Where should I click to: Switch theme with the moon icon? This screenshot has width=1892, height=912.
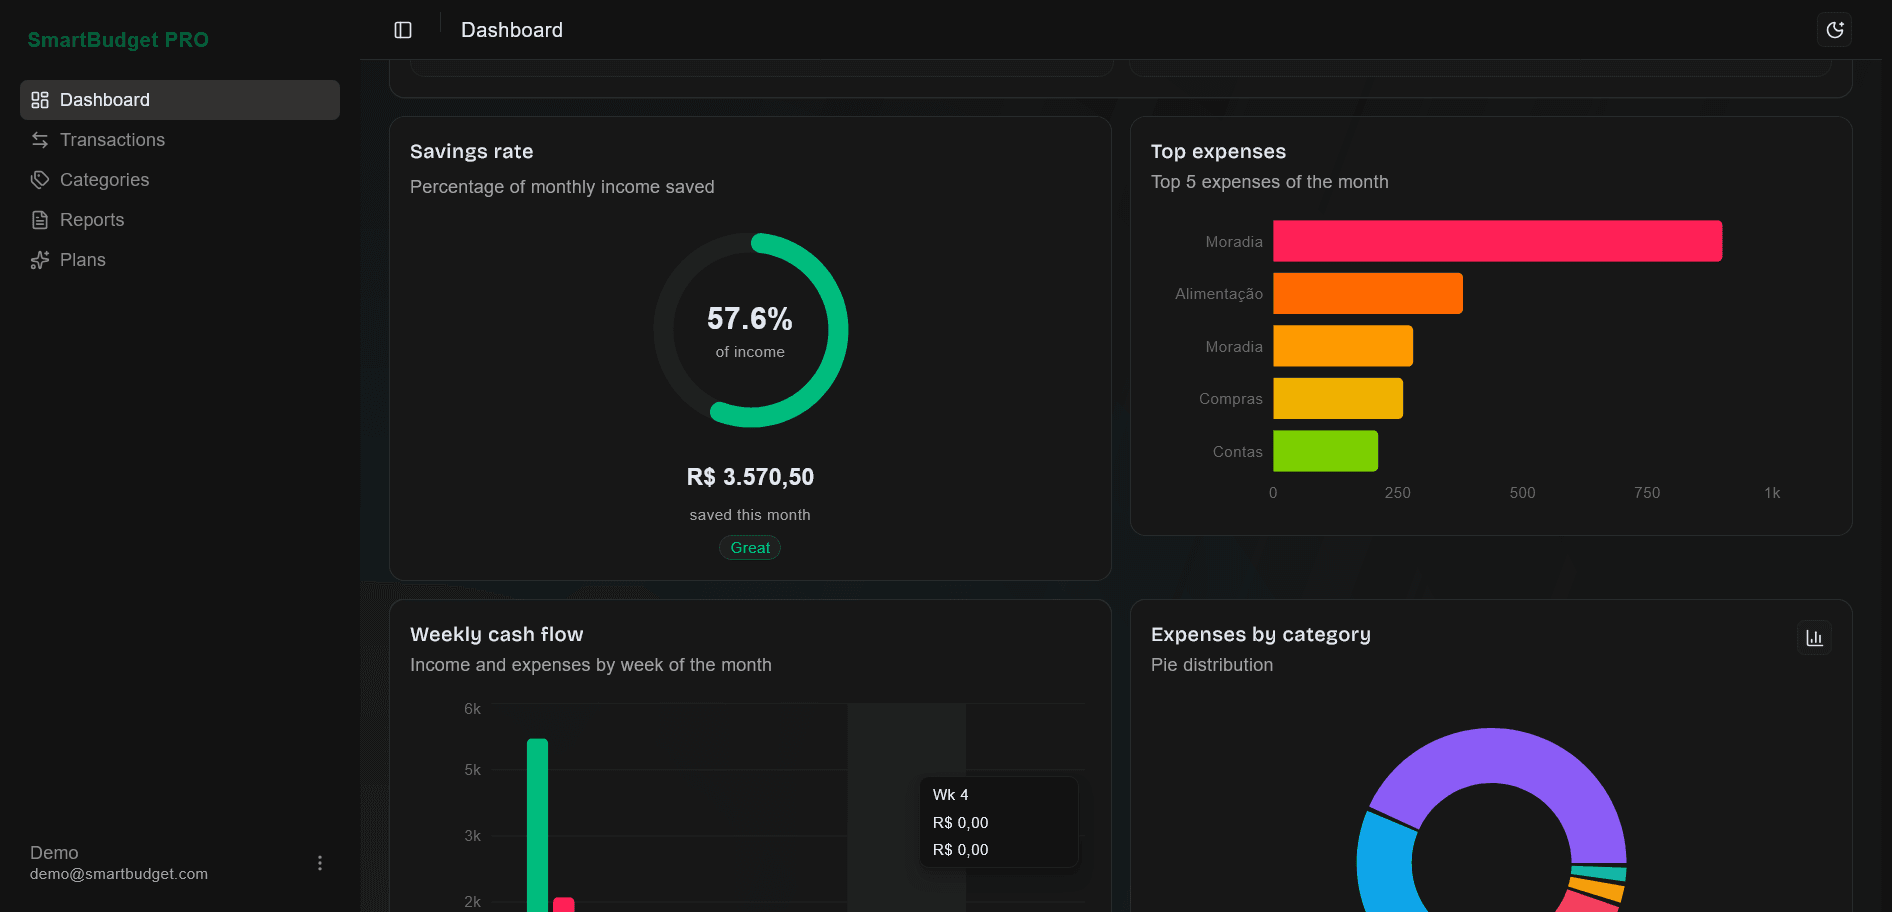click(x=1835, y=30)
